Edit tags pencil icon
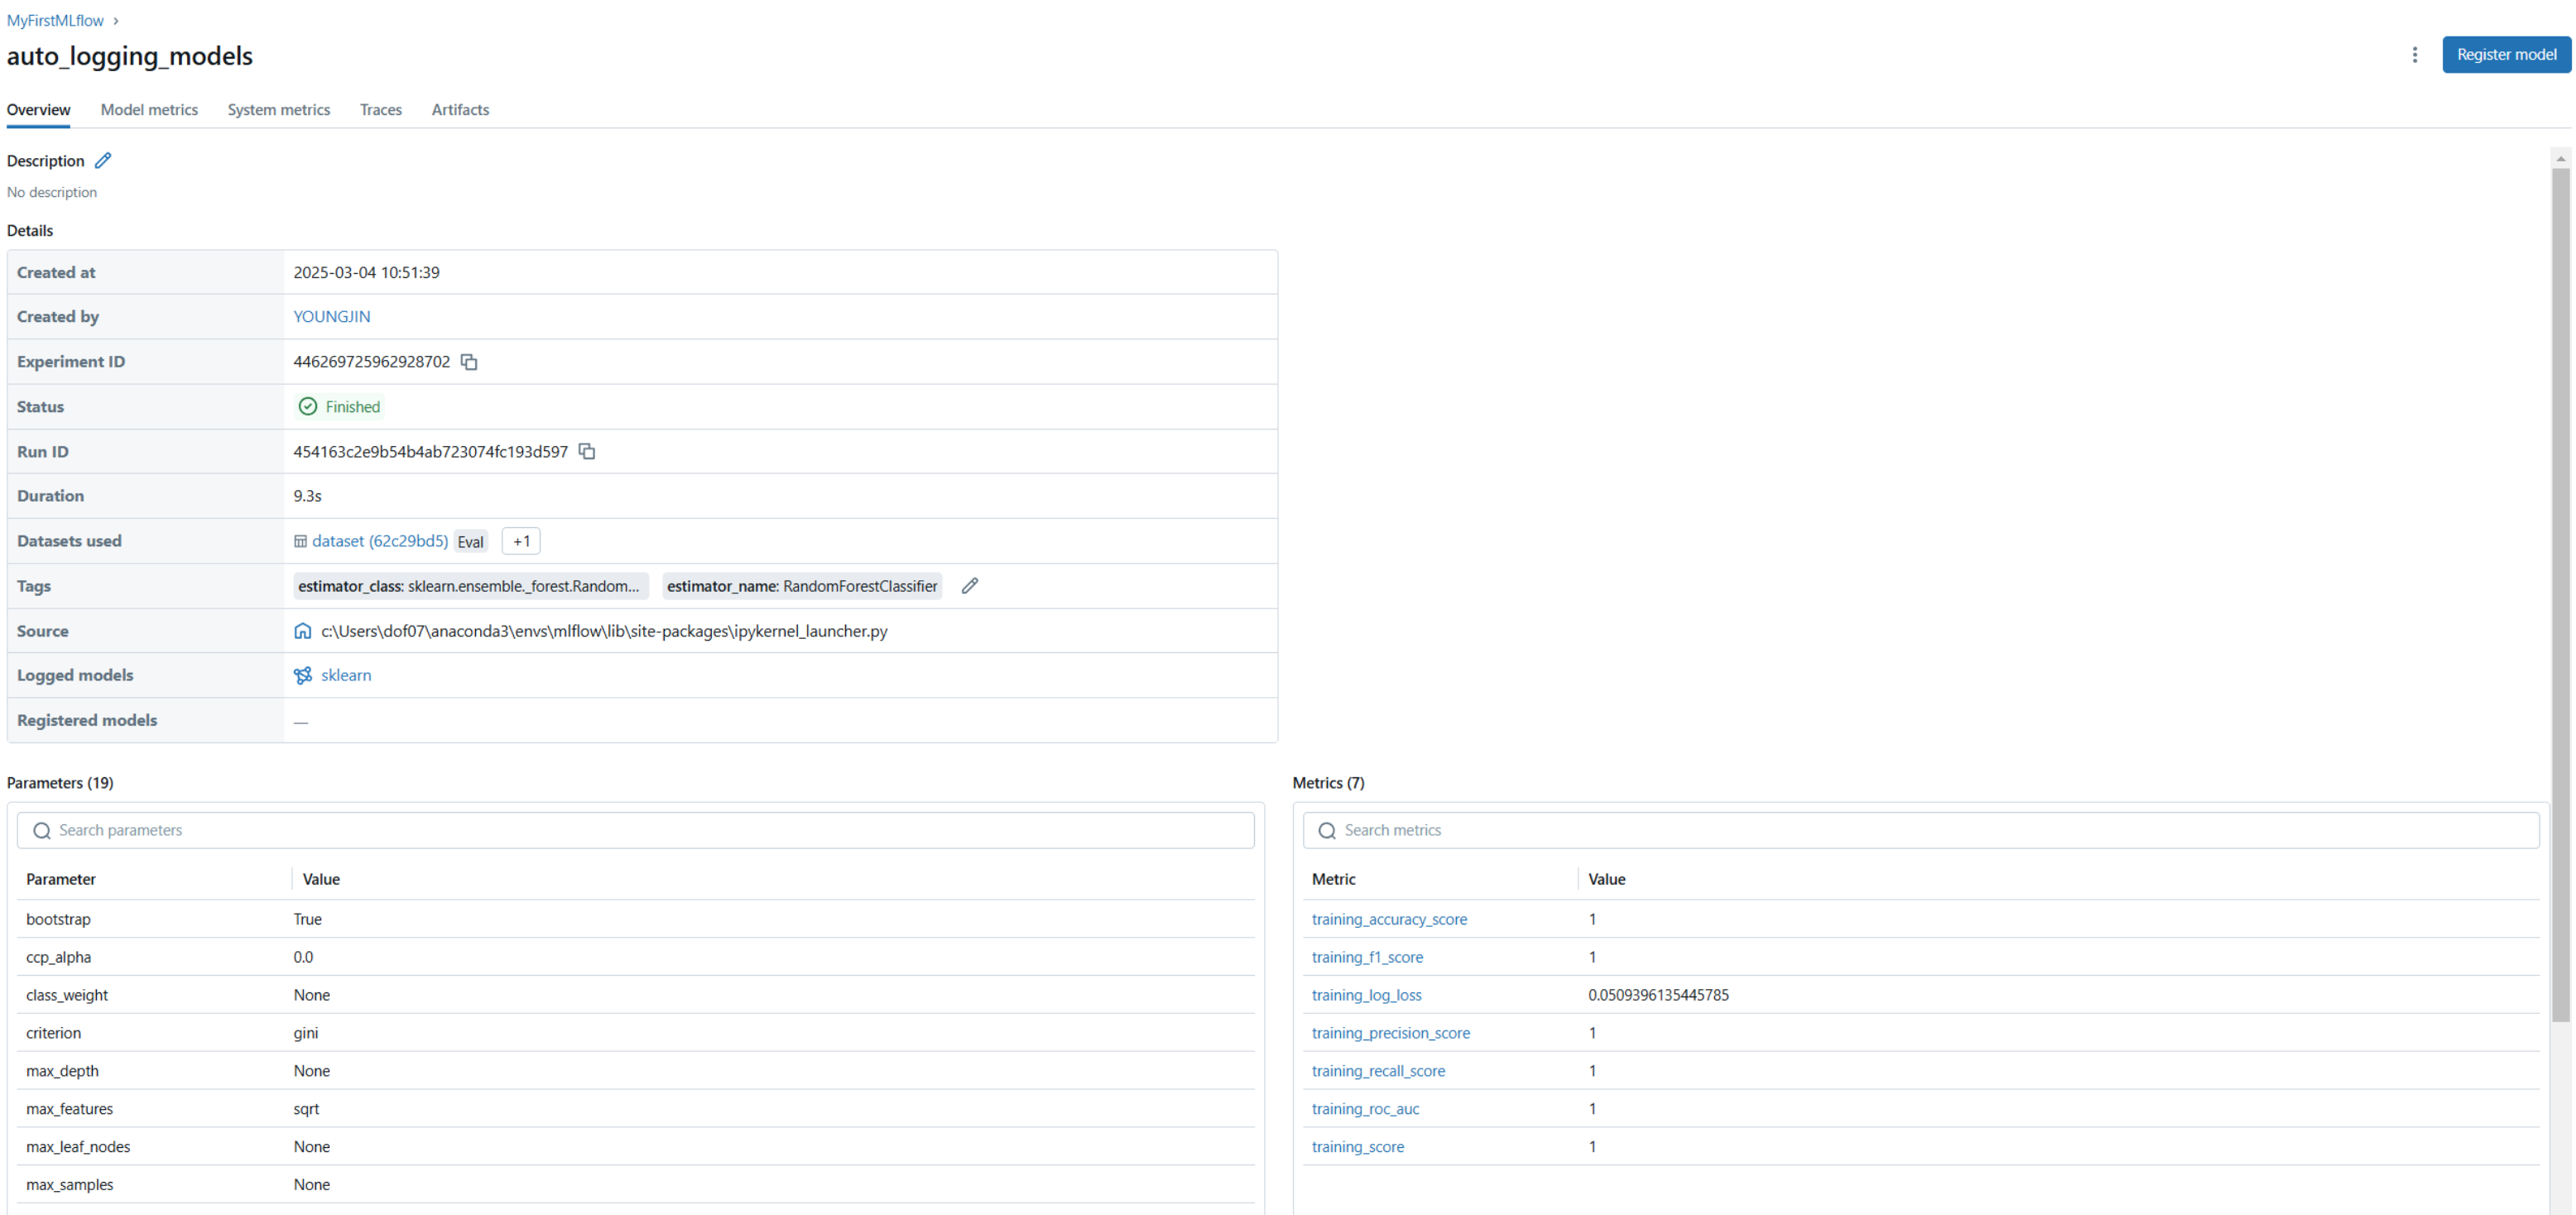Viewport: 2576px width, 1215px height. coord(969,586)
